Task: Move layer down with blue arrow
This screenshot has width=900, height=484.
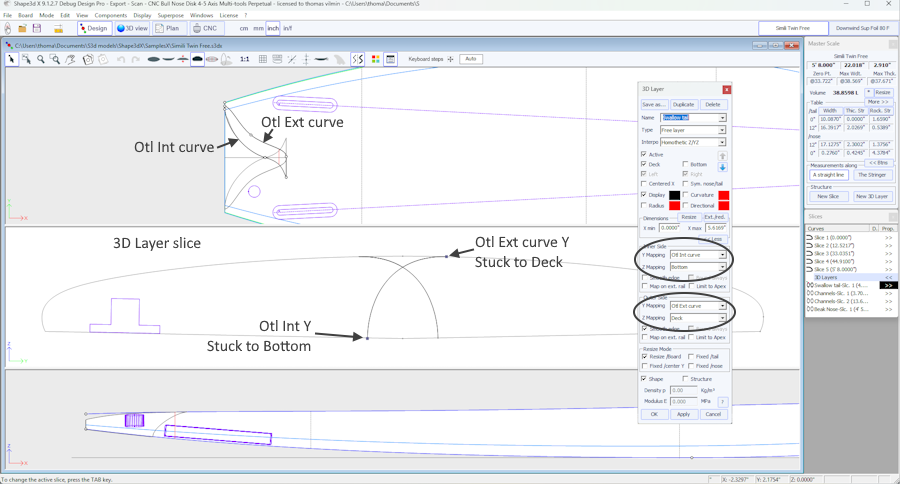Action: click(722, 167)
